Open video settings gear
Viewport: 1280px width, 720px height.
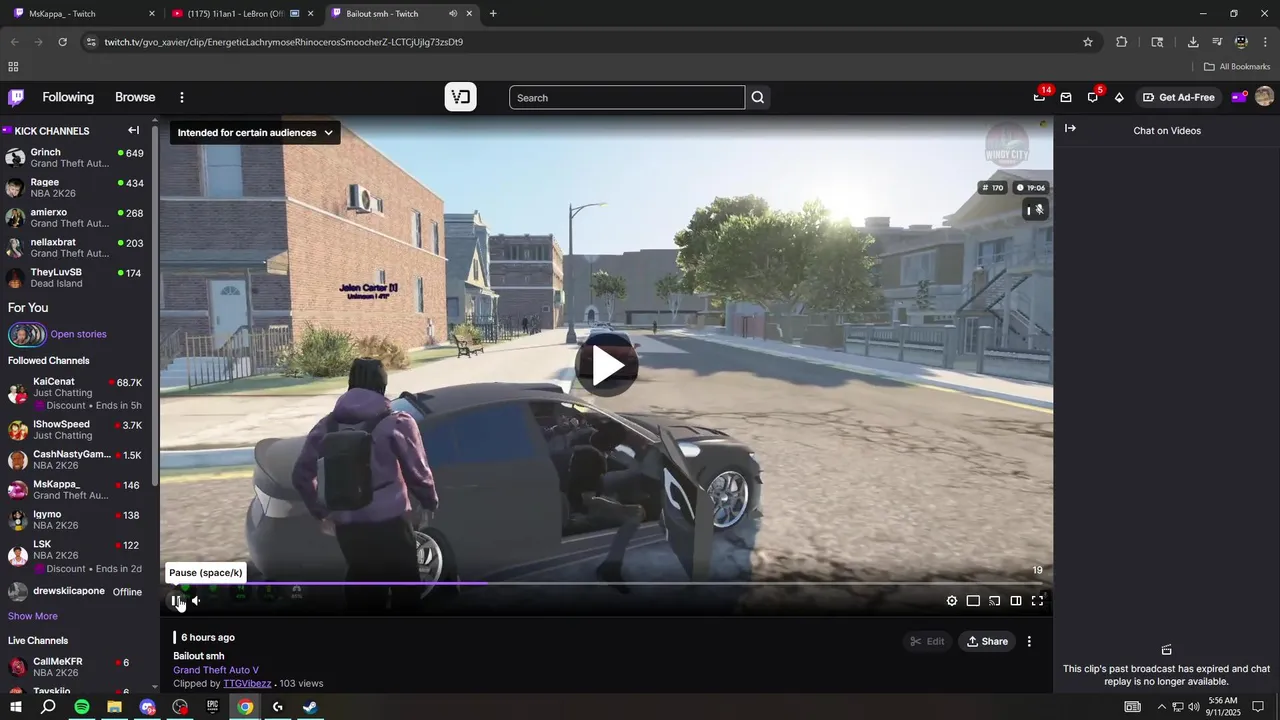[952, 601]
